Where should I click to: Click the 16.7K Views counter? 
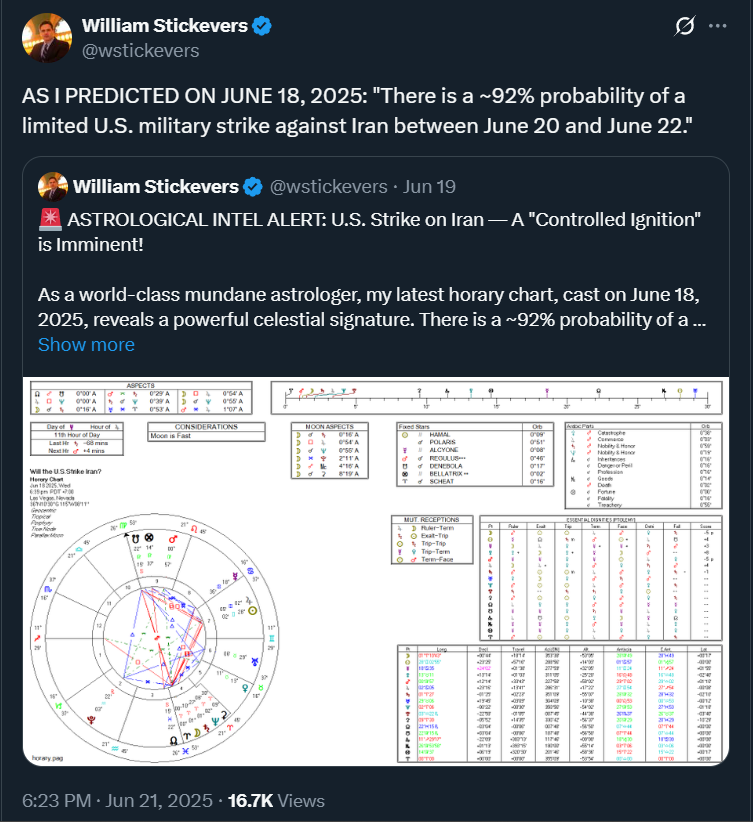[x=276, y=801]
